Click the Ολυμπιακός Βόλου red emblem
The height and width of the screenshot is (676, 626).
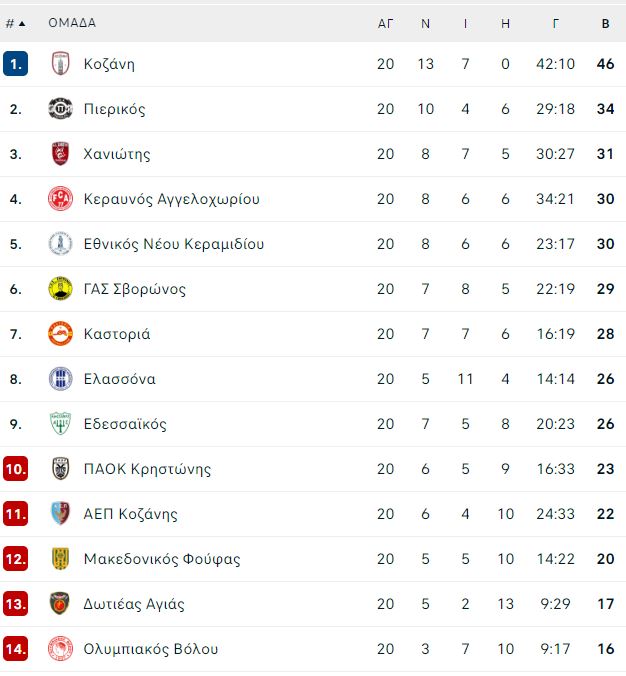click(60, 649)
